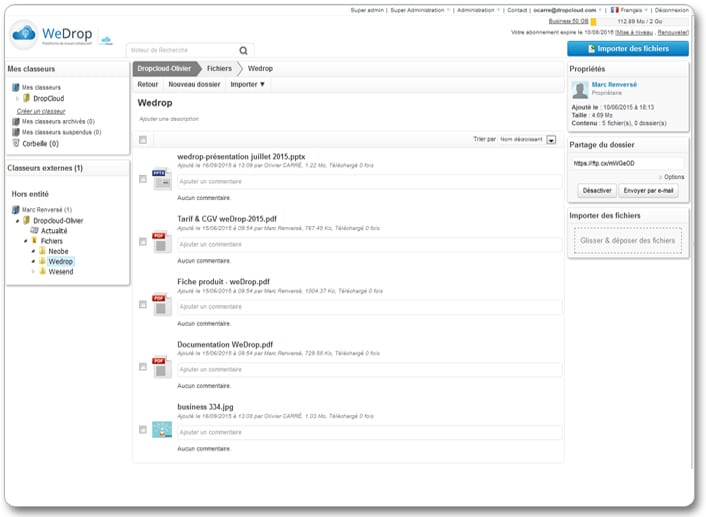This screenshot has width=706, height=517.
Task: Click the Fichiers folder icon in tree
Action: (x=34, y=240)
